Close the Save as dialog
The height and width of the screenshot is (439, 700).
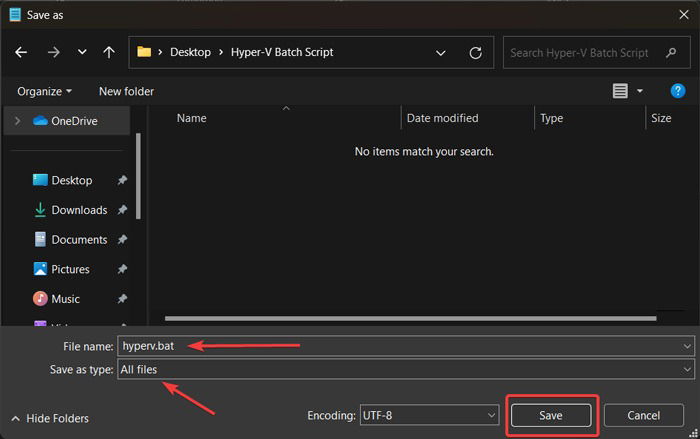coord(683,15)
